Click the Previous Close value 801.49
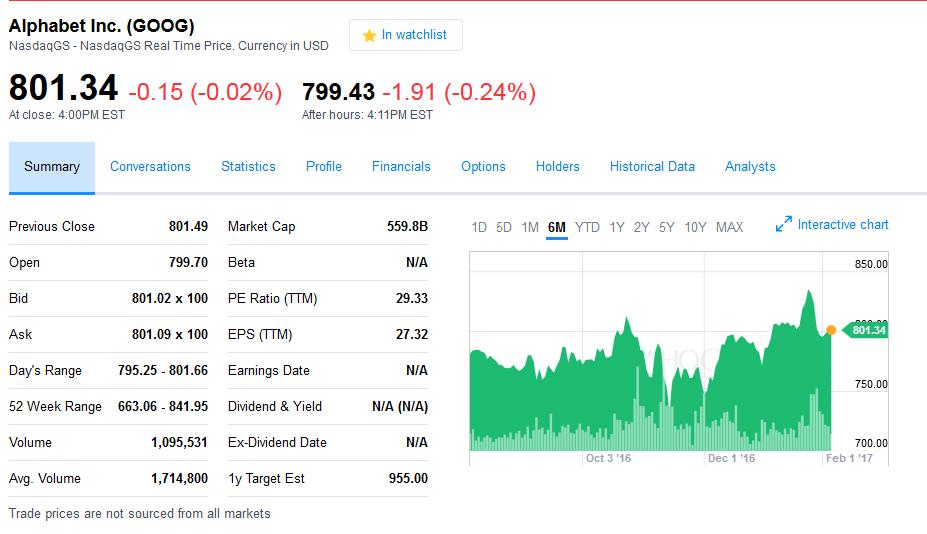This screenshot has width=927, height=534. [x=188, y=226]
